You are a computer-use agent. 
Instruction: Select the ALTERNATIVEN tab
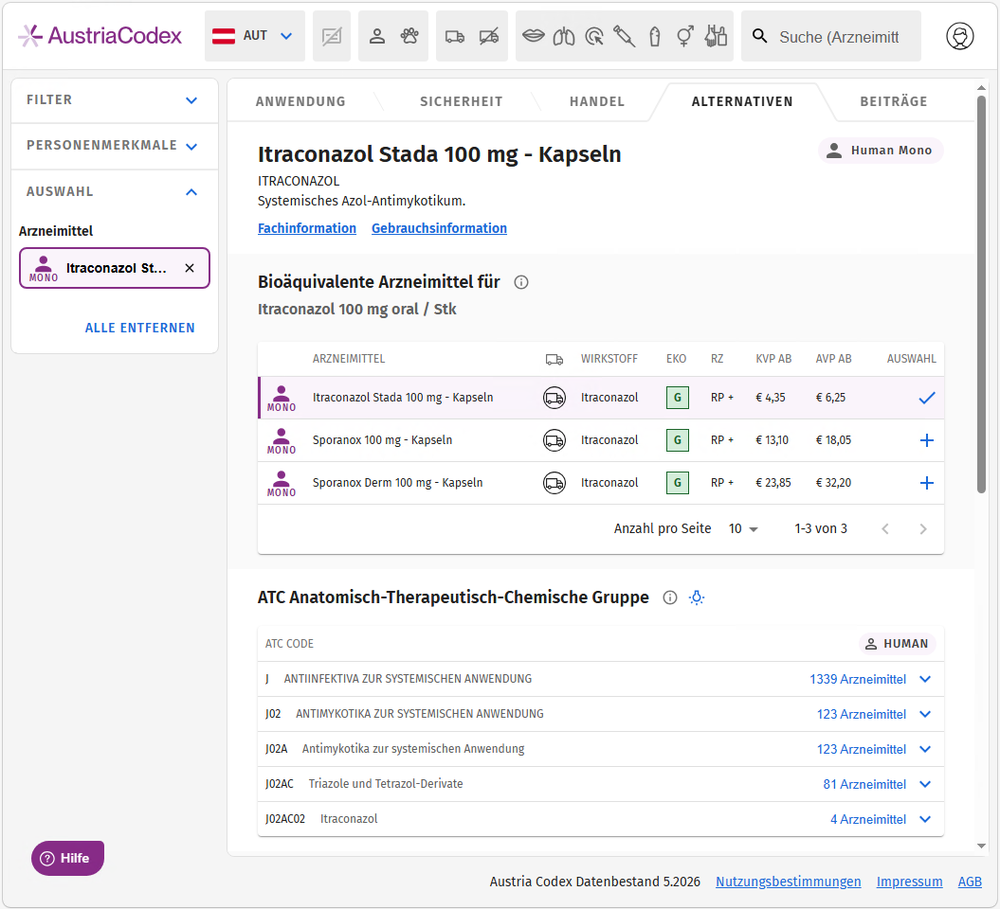742,101
